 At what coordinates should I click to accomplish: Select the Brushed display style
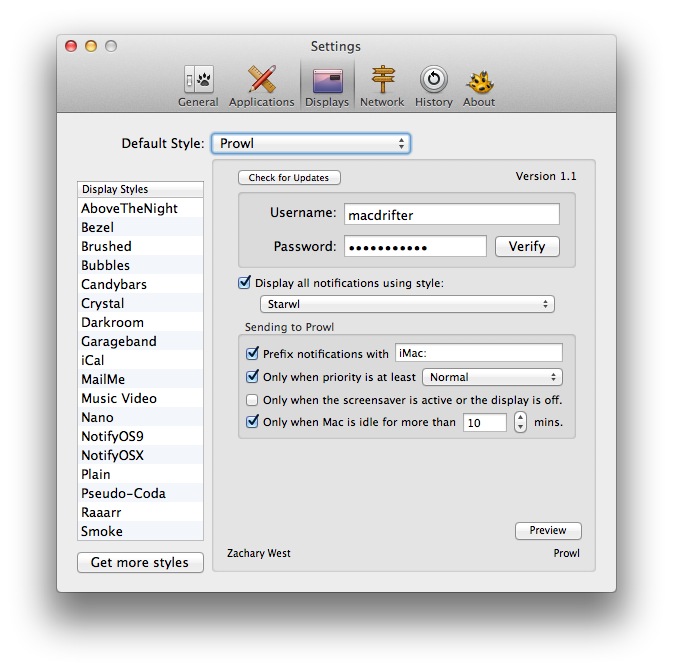[x=140, y=246]
